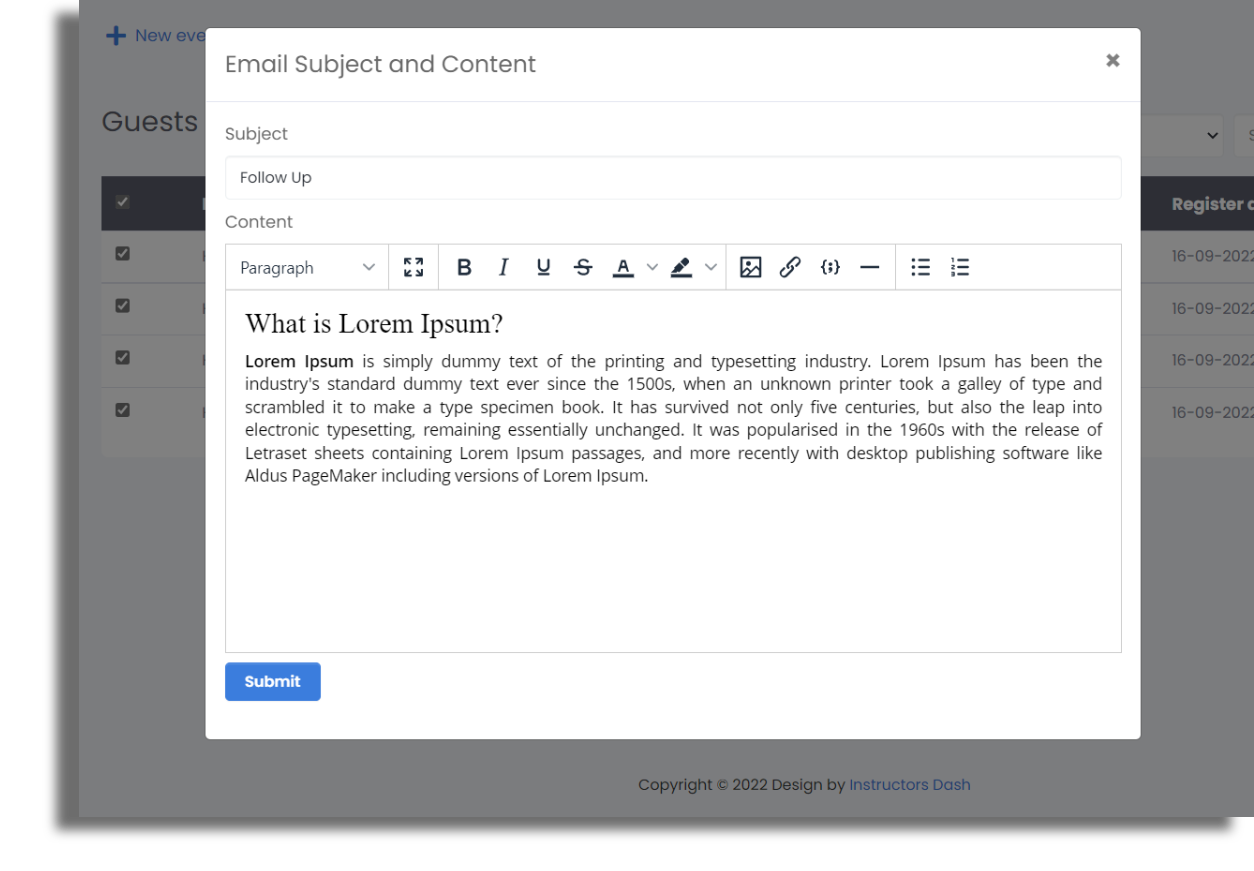Click the Submit button
1254x871 pixels.
click(272, 681)
